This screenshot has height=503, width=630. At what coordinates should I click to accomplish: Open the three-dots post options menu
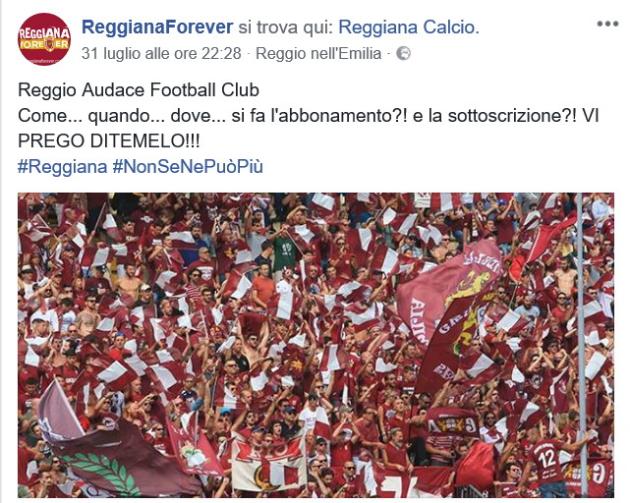608,24
